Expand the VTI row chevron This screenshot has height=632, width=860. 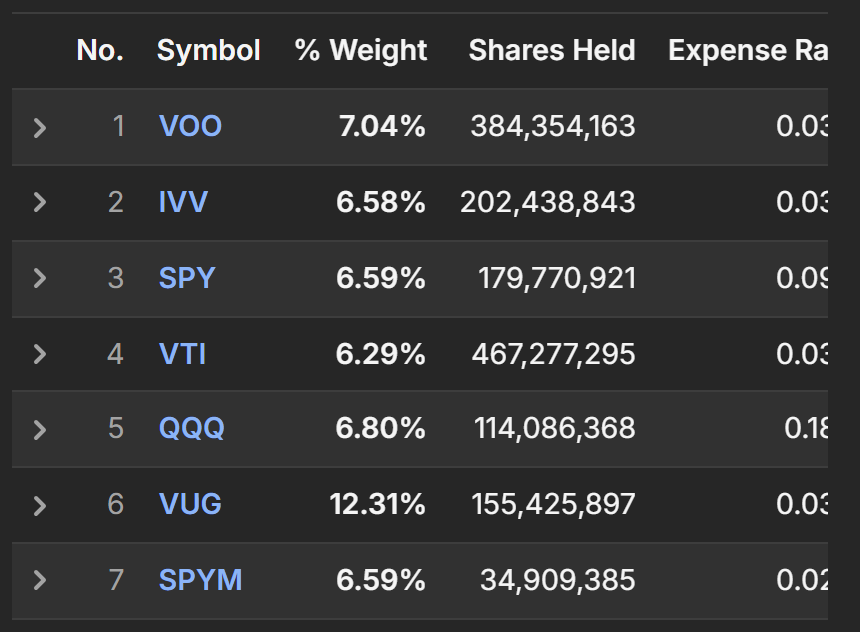coord(39,354)
